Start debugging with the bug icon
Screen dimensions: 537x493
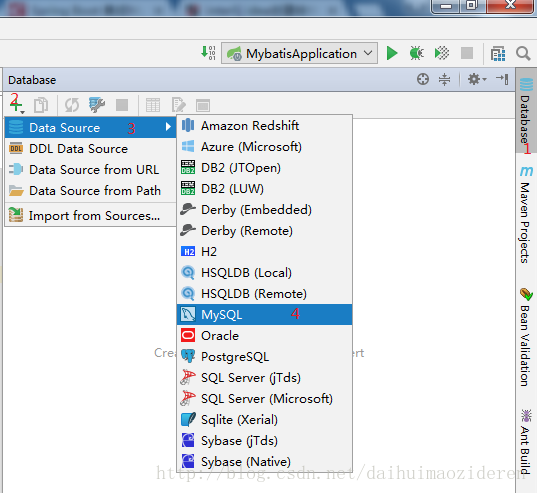point(416,53)
